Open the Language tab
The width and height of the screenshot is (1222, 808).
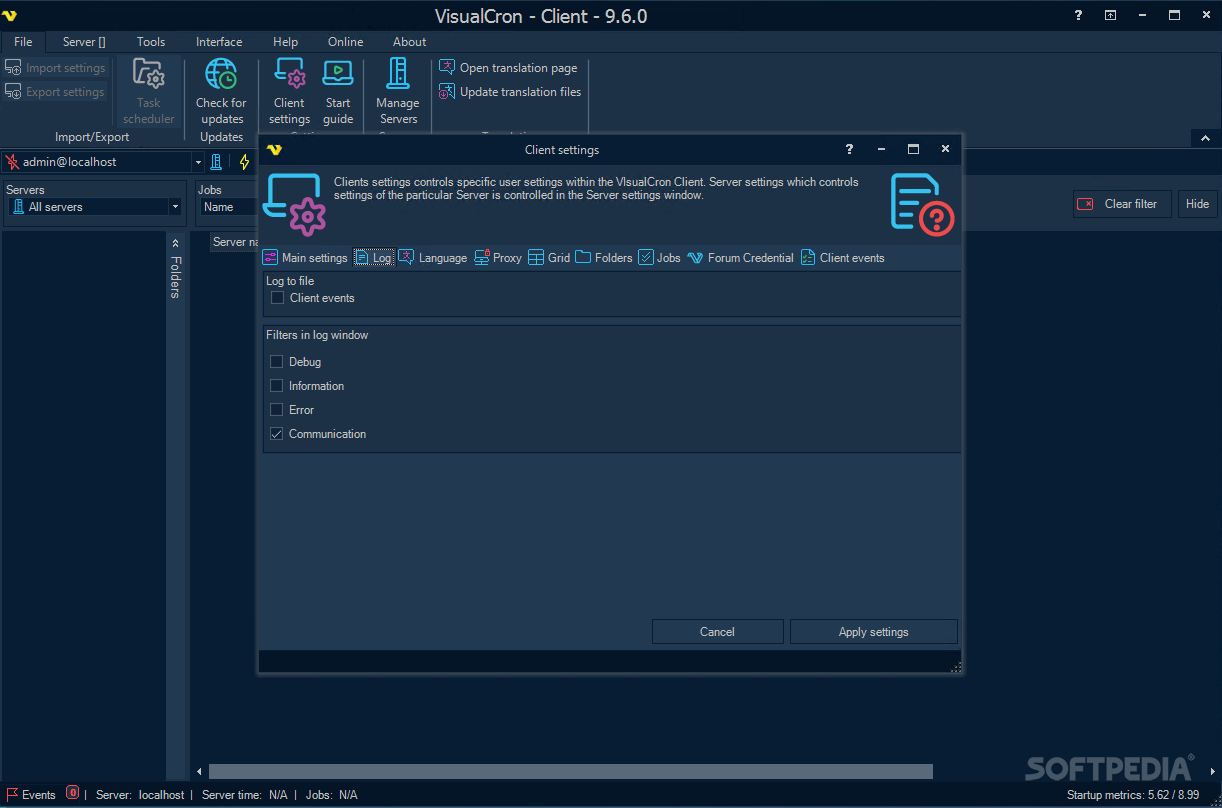(x=433, y=258)
